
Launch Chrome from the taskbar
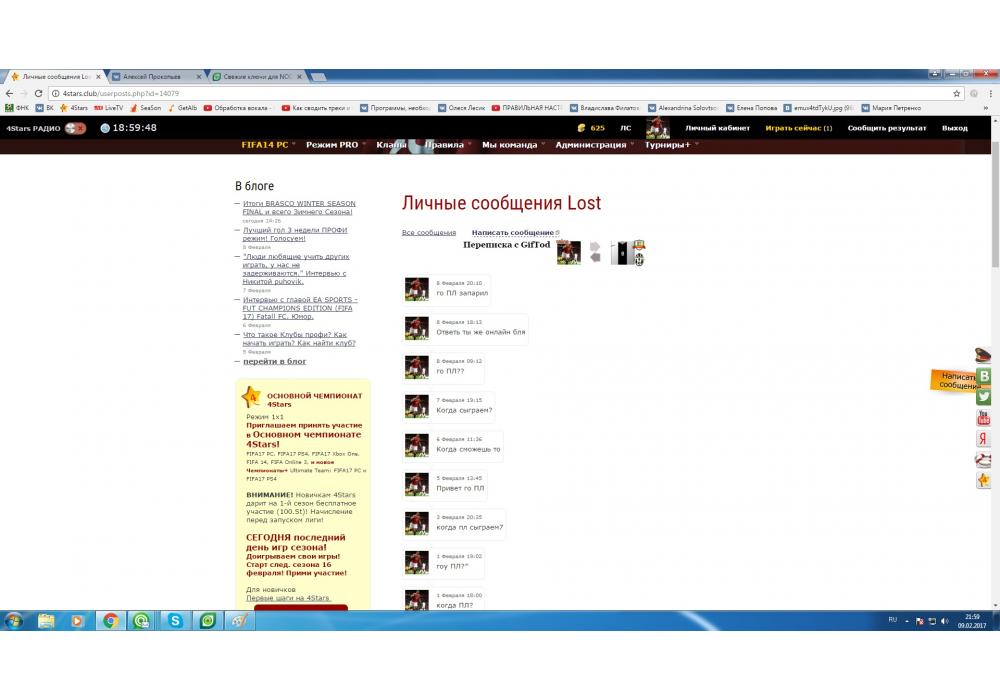pyautogui.click(x=110, y=621)
